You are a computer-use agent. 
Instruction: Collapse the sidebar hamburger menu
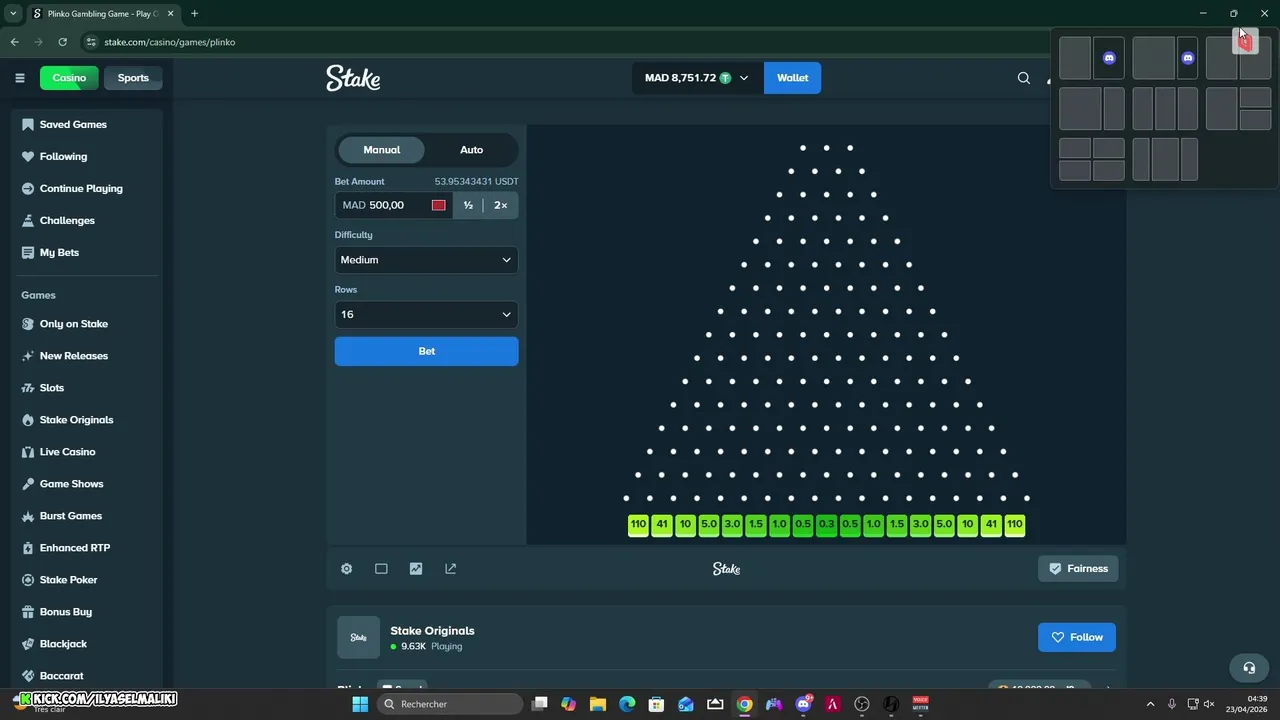click(x=19, y=78)
